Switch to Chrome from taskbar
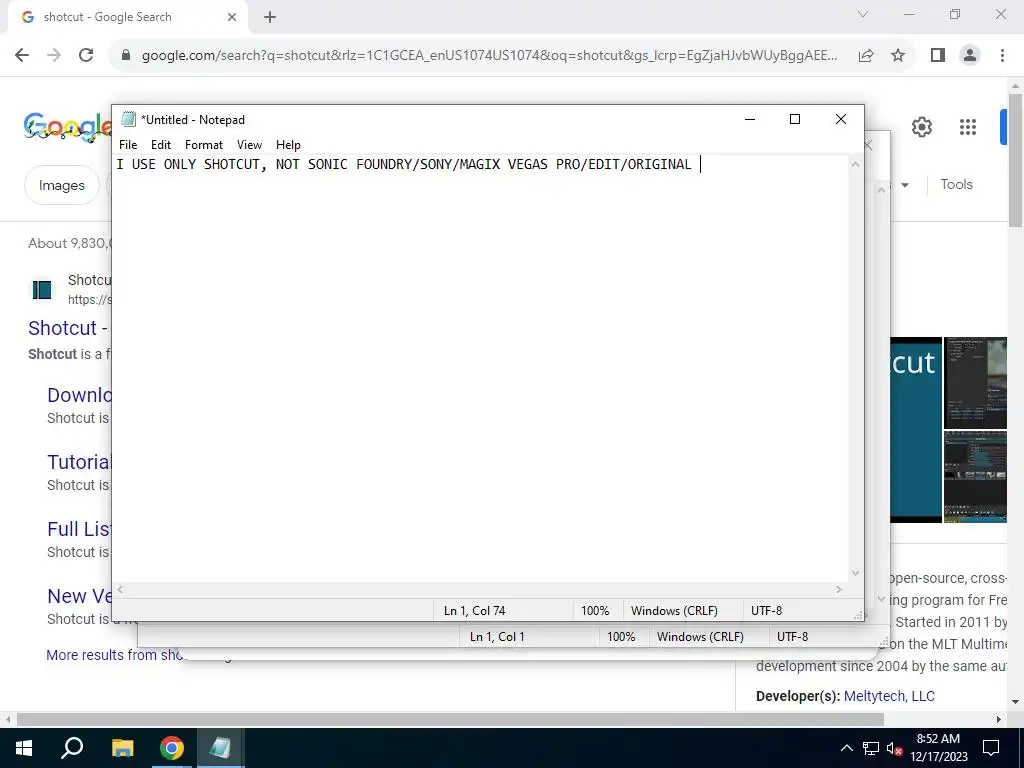The width and height of the screenshot is (1024, 768). point(172,748)
